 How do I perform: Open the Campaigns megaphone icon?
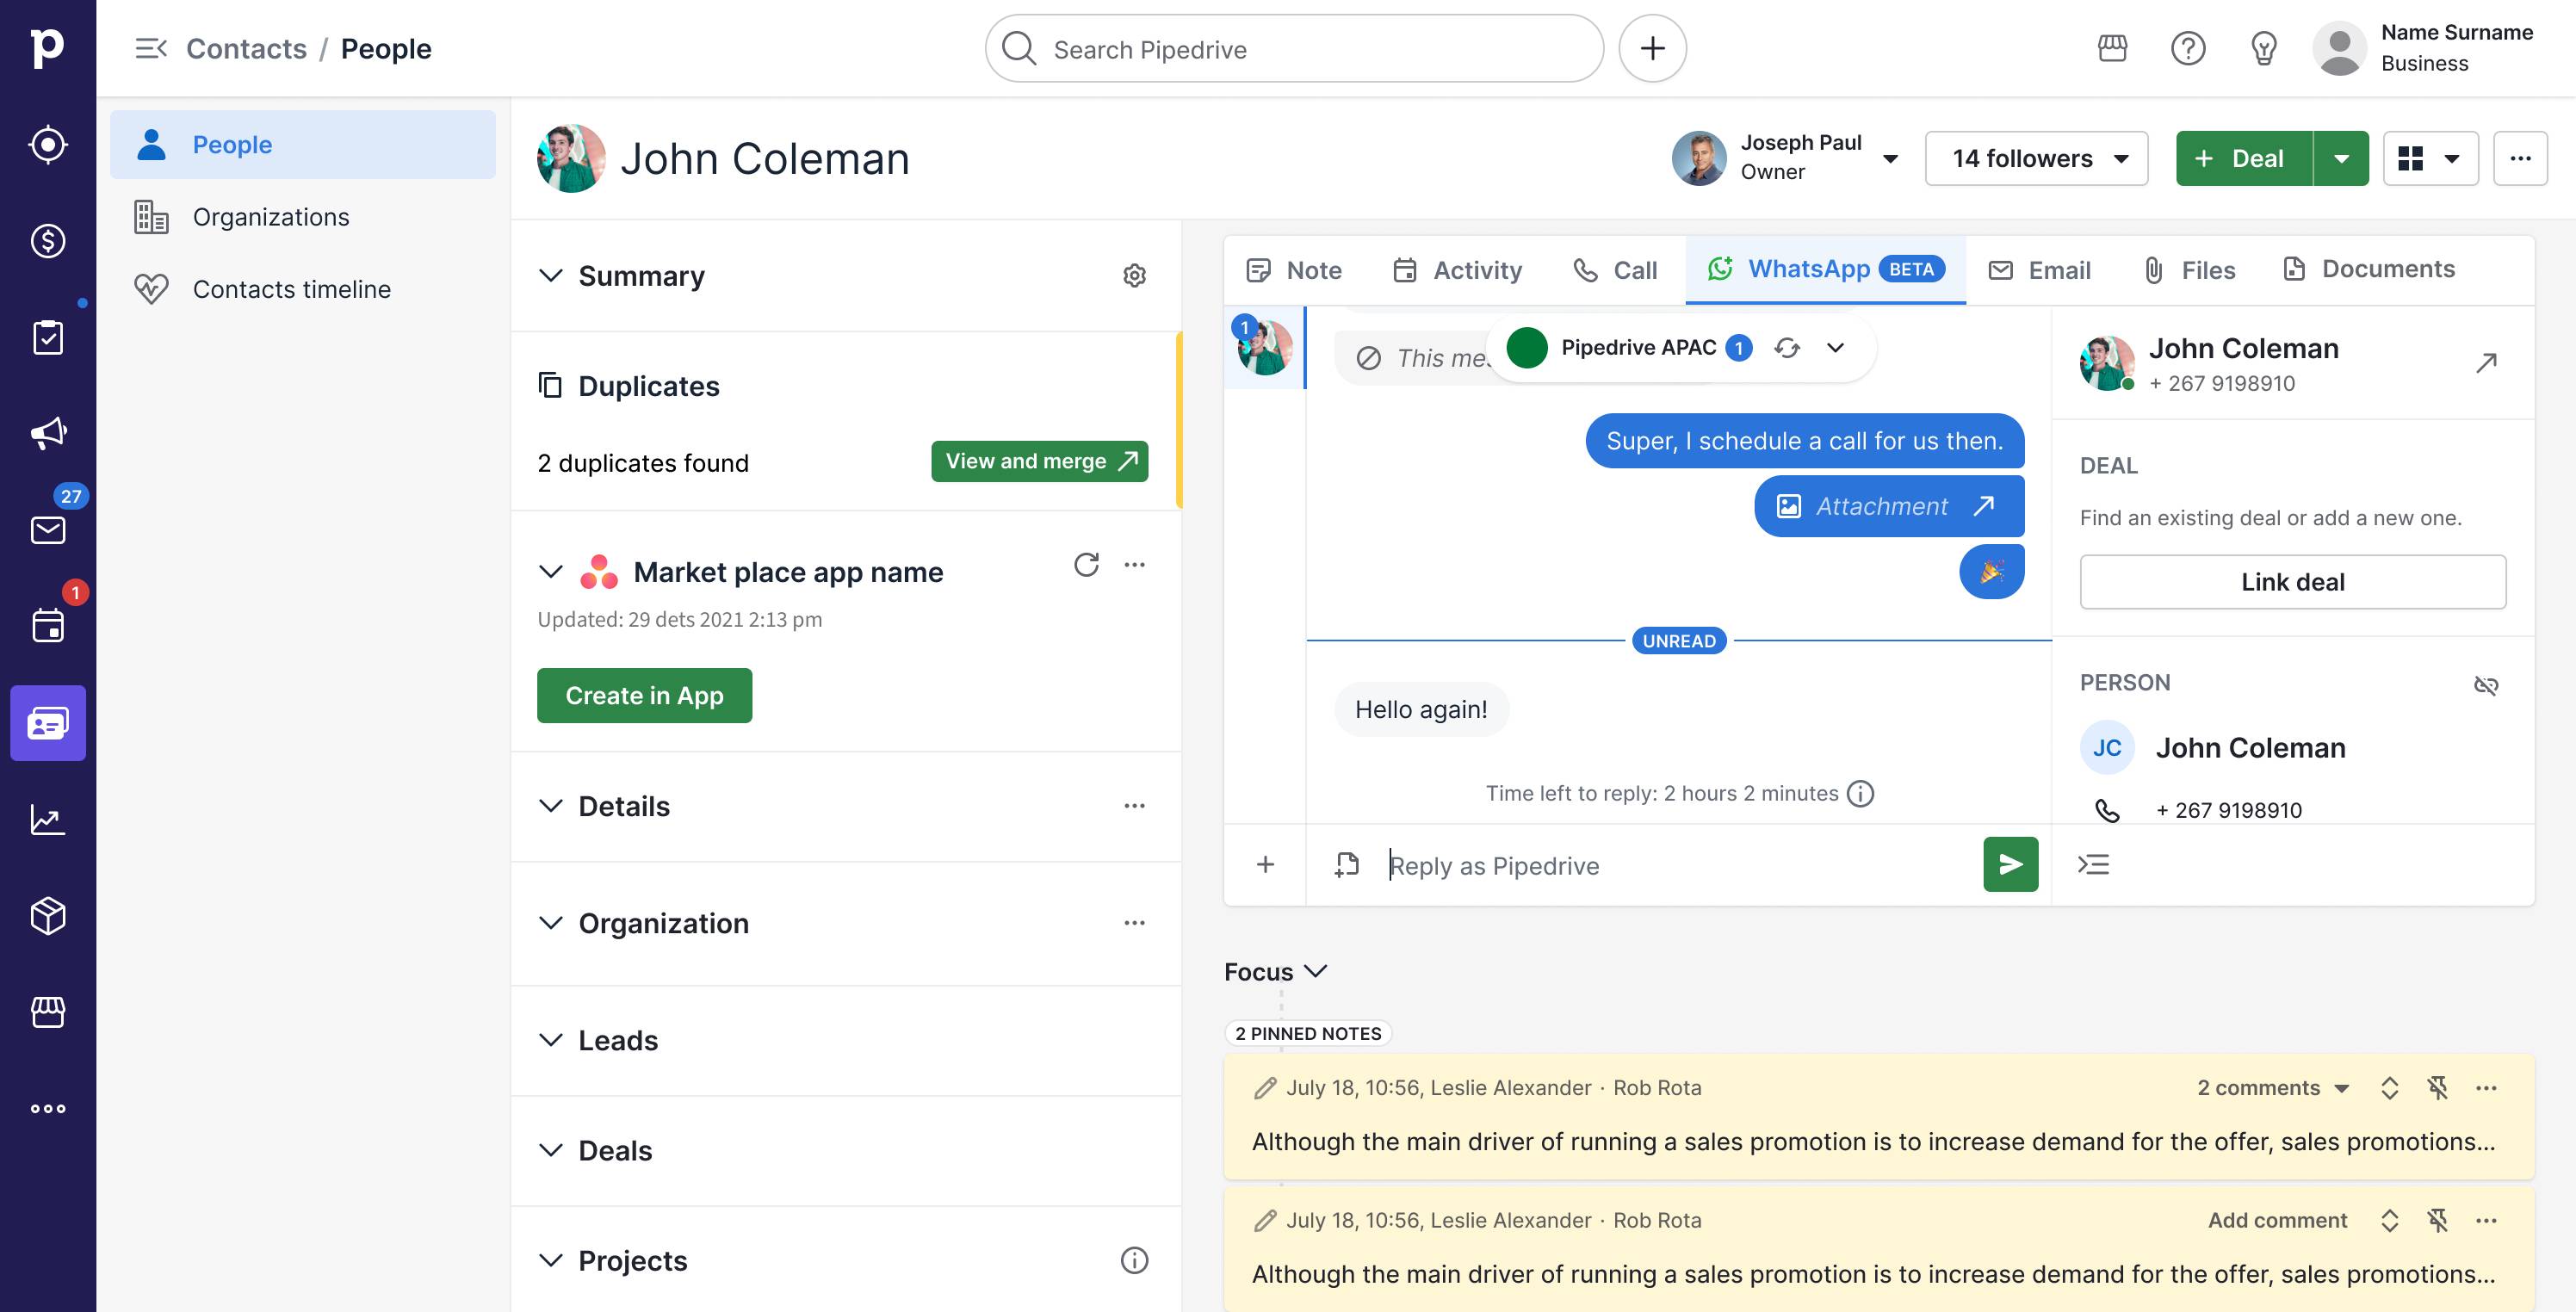48,433
